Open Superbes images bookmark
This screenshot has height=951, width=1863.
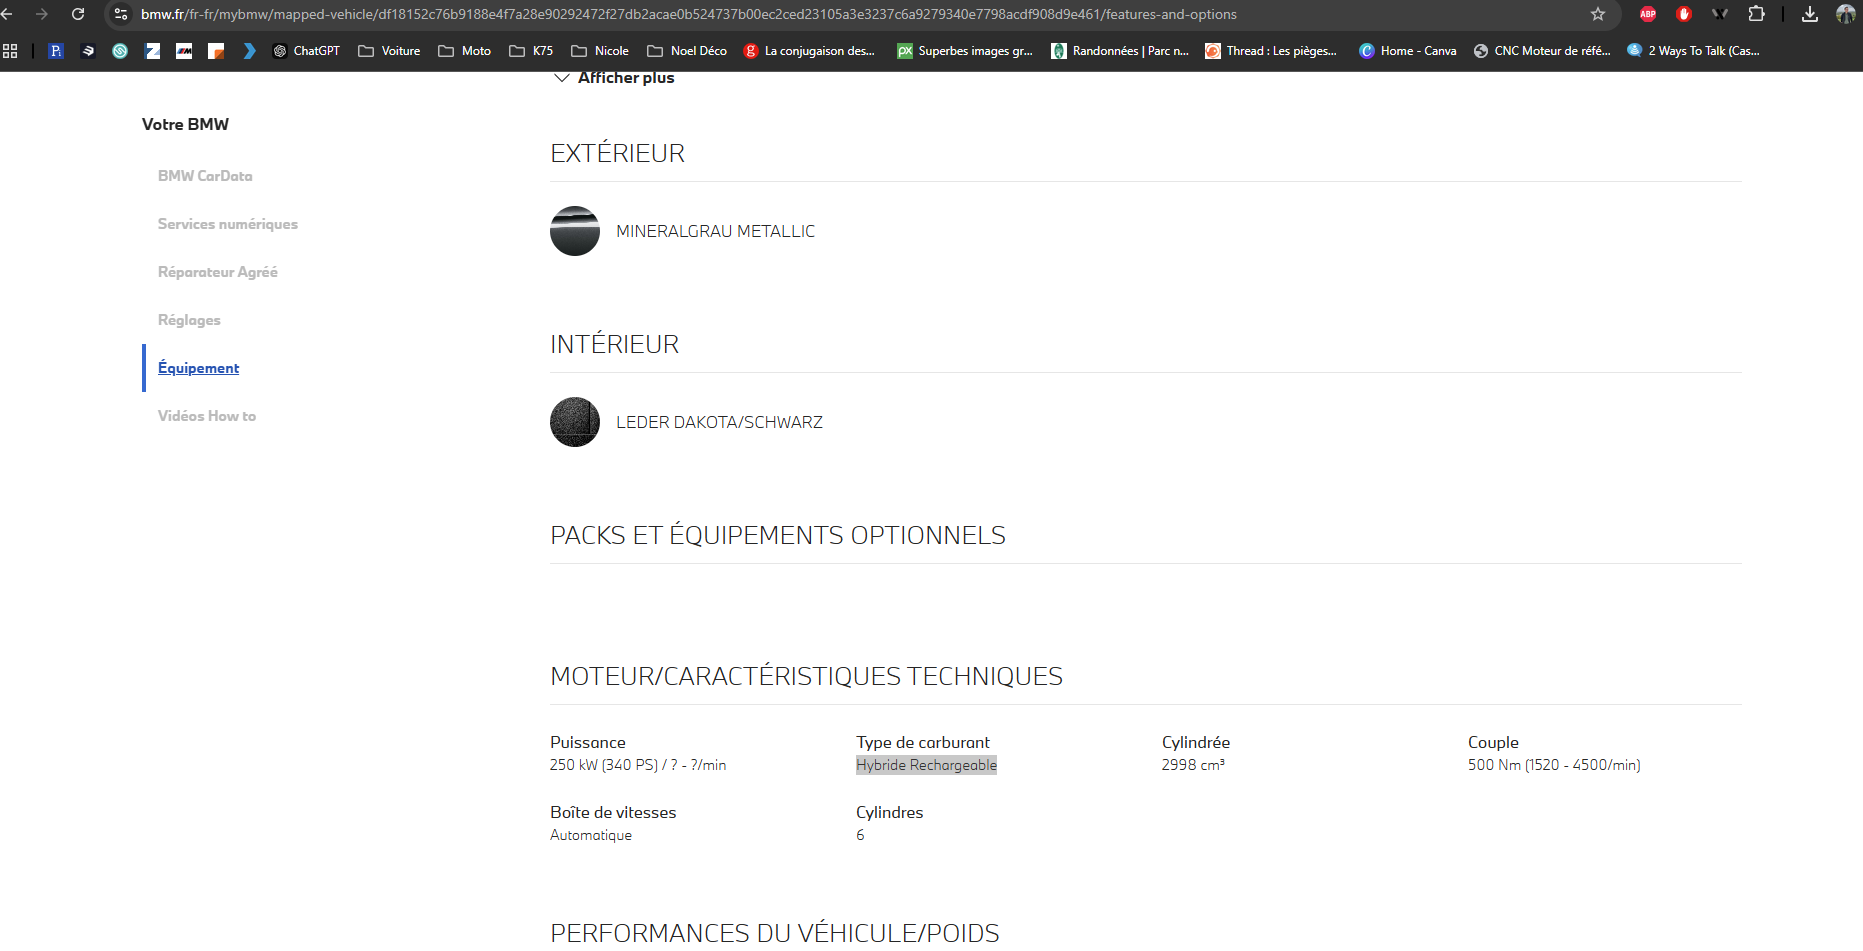tap(965, 51)
